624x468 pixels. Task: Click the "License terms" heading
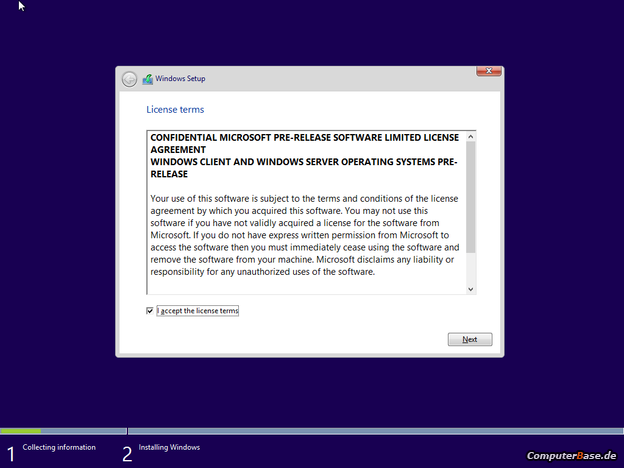coord(175,109)
